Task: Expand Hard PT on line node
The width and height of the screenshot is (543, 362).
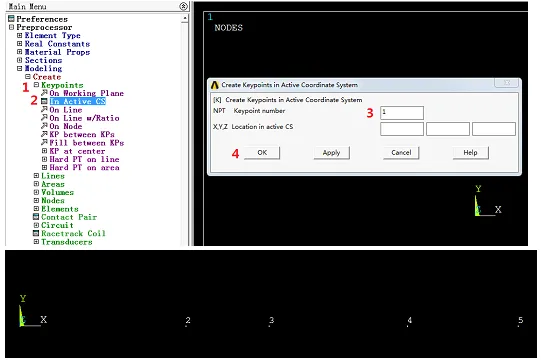Action: click(x=45, y=159)
